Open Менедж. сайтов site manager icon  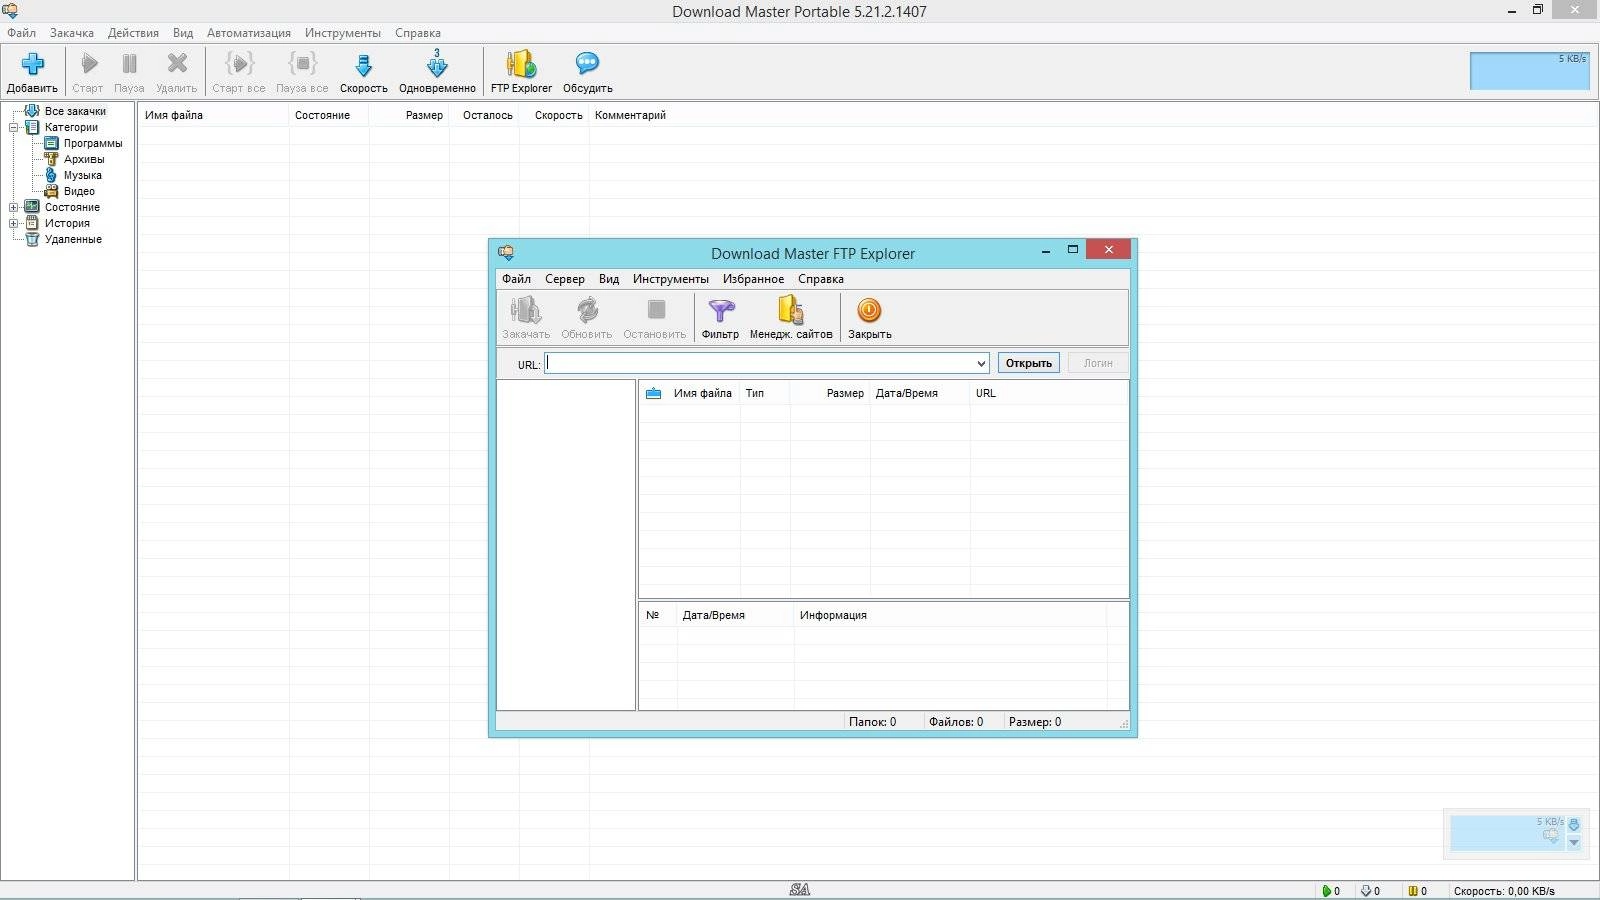[x=791, y=310]
